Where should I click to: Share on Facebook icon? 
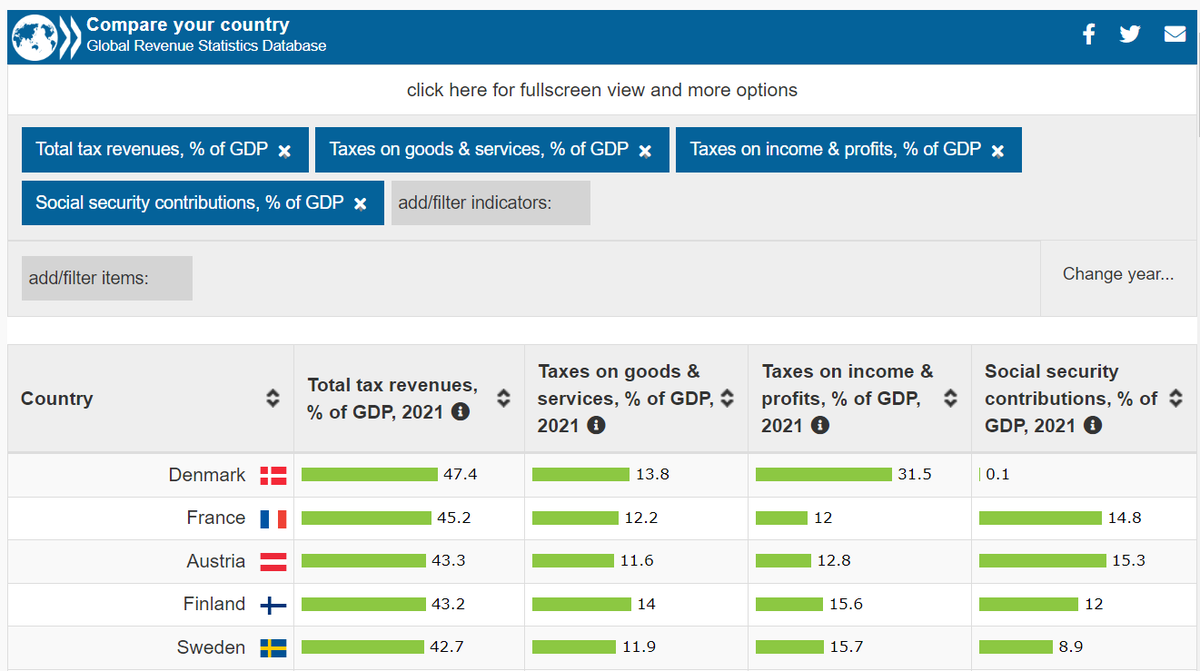(x=1089, y=34)
